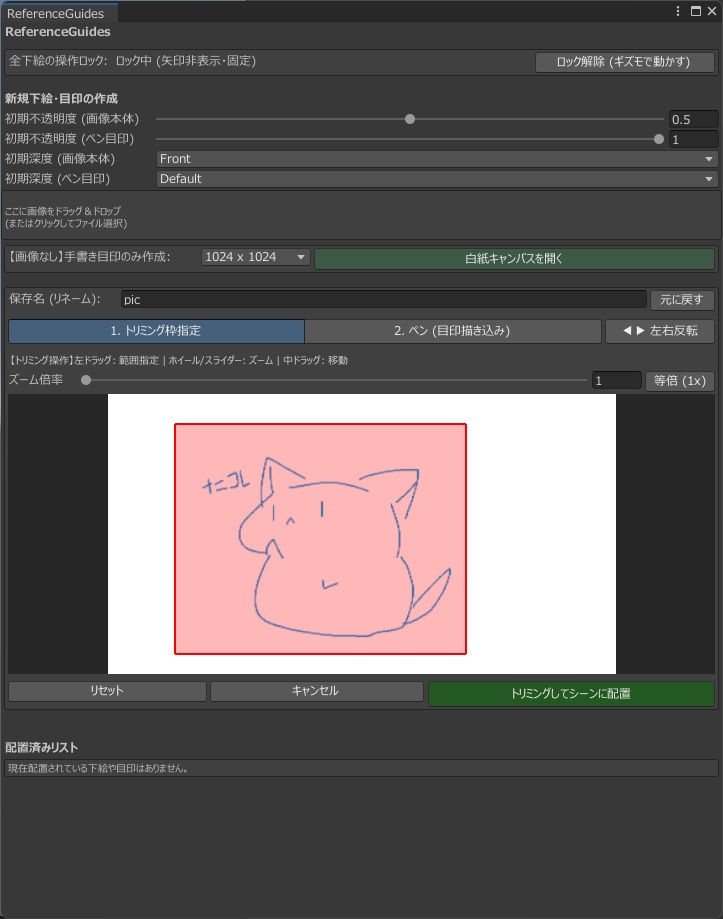Open the 初期深度 (ペン目印) Default dropdown
Viewport: 723px width, 919px height.
point(437,179)
